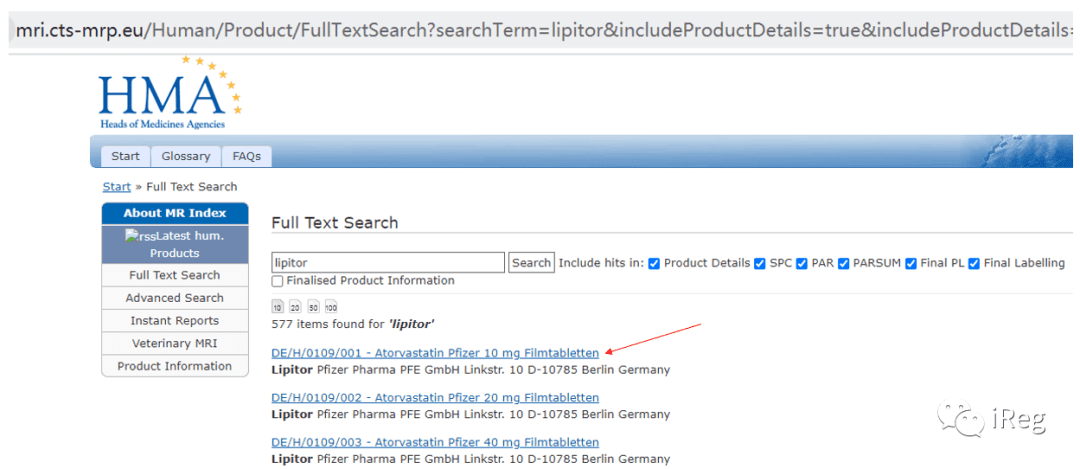Screen dimensions: 1080x469
Task: Show 20 results per page icon
Action: [x=295, y=307]
